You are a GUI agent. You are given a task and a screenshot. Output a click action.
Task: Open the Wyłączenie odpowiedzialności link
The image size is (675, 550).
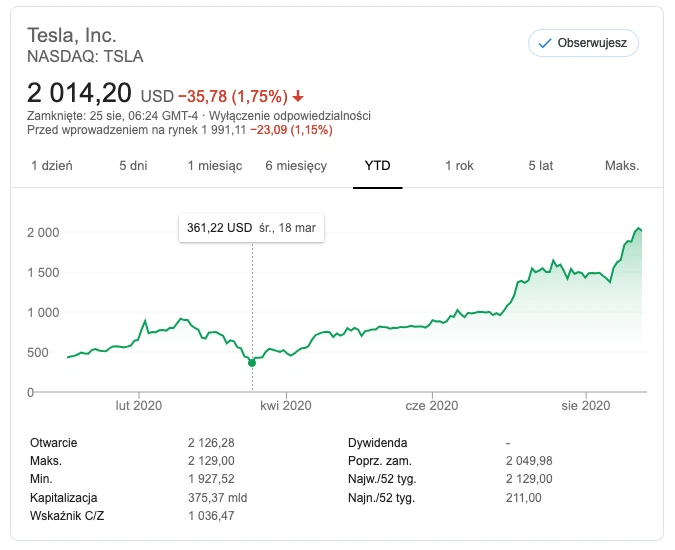[x=290, y=116]
